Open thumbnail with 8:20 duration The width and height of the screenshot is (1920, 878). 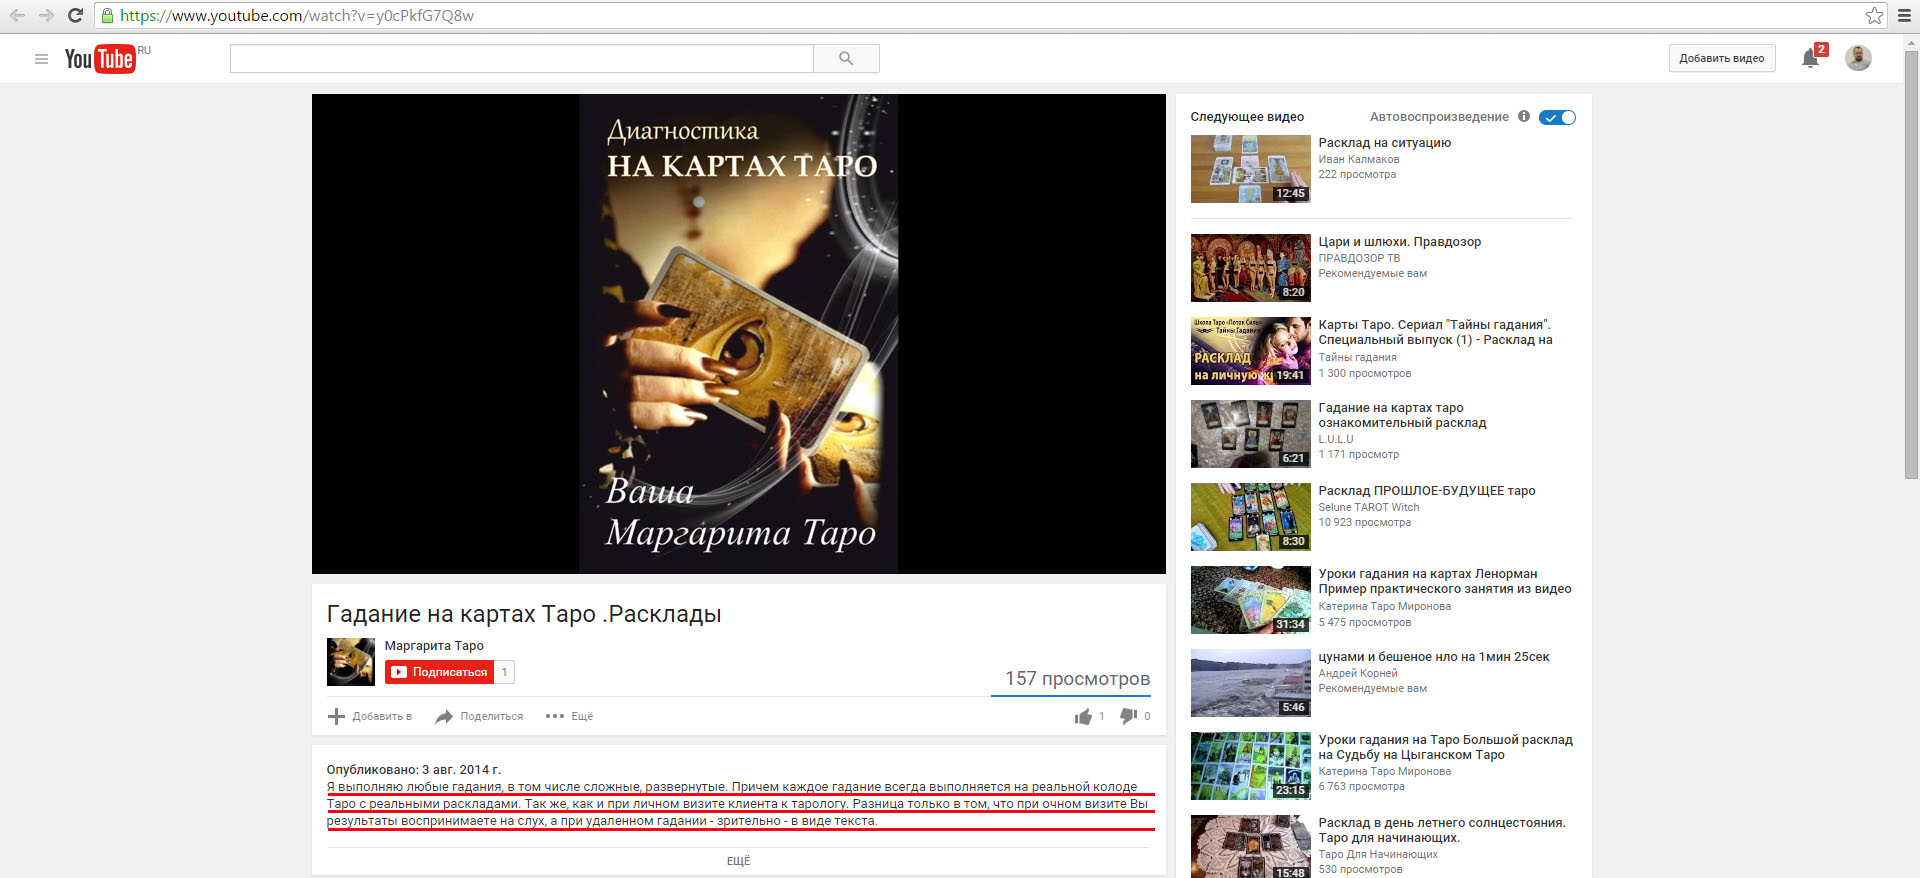(x=1250, y=268)
